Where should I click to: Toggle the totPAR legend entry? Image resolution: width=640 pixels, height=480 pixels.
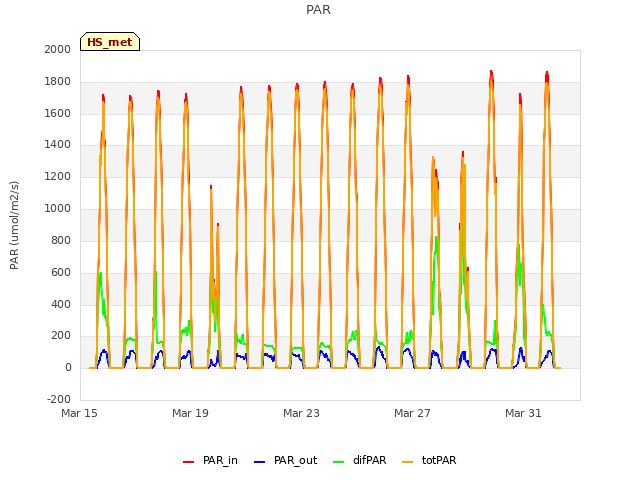tap(429, 460)
